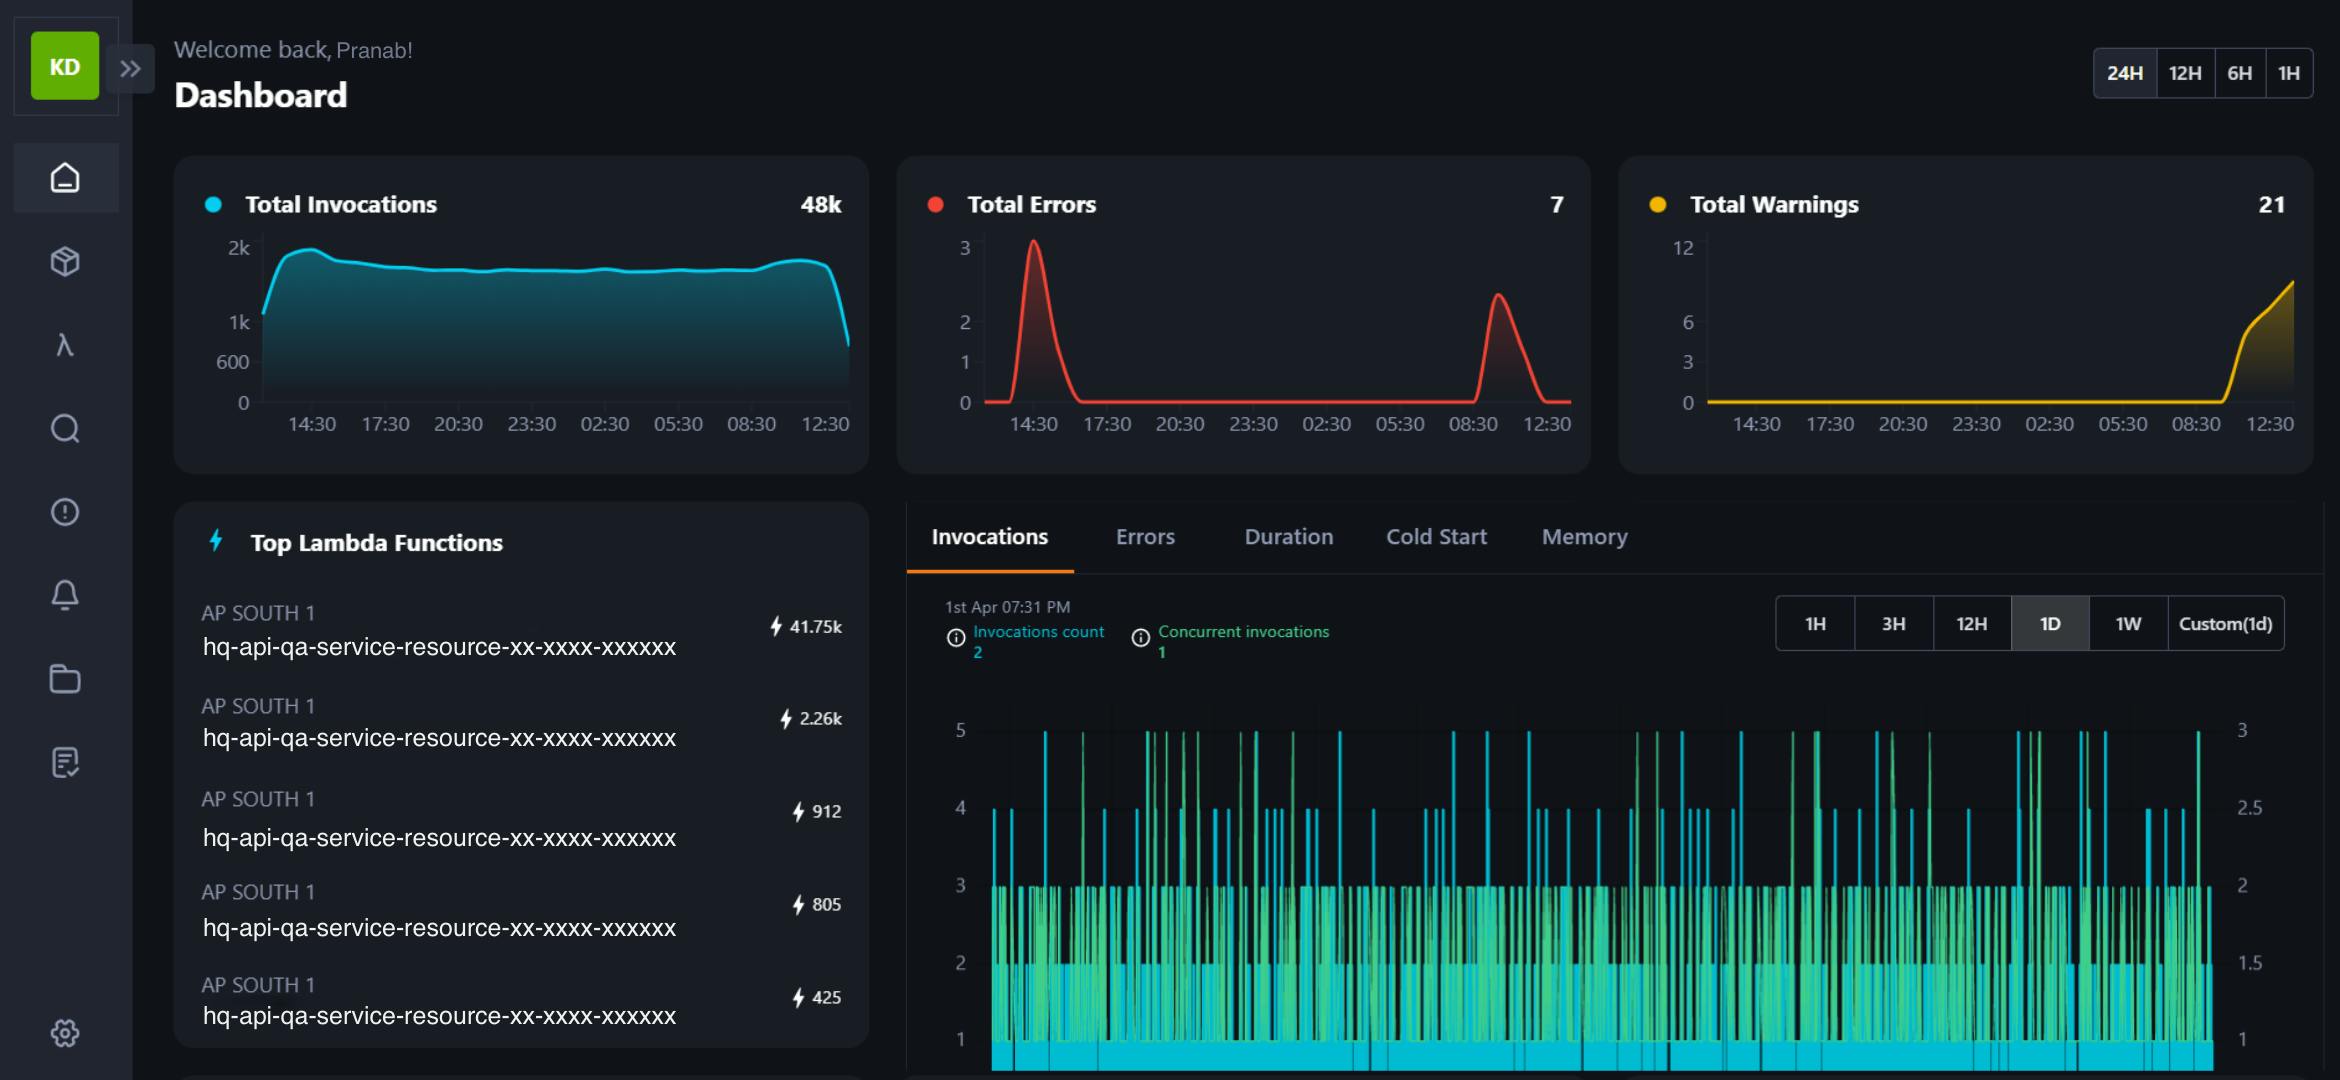Switch to the Duration tab
The width and height of the screenshot is (2340, 1080).
(1289, 537)
